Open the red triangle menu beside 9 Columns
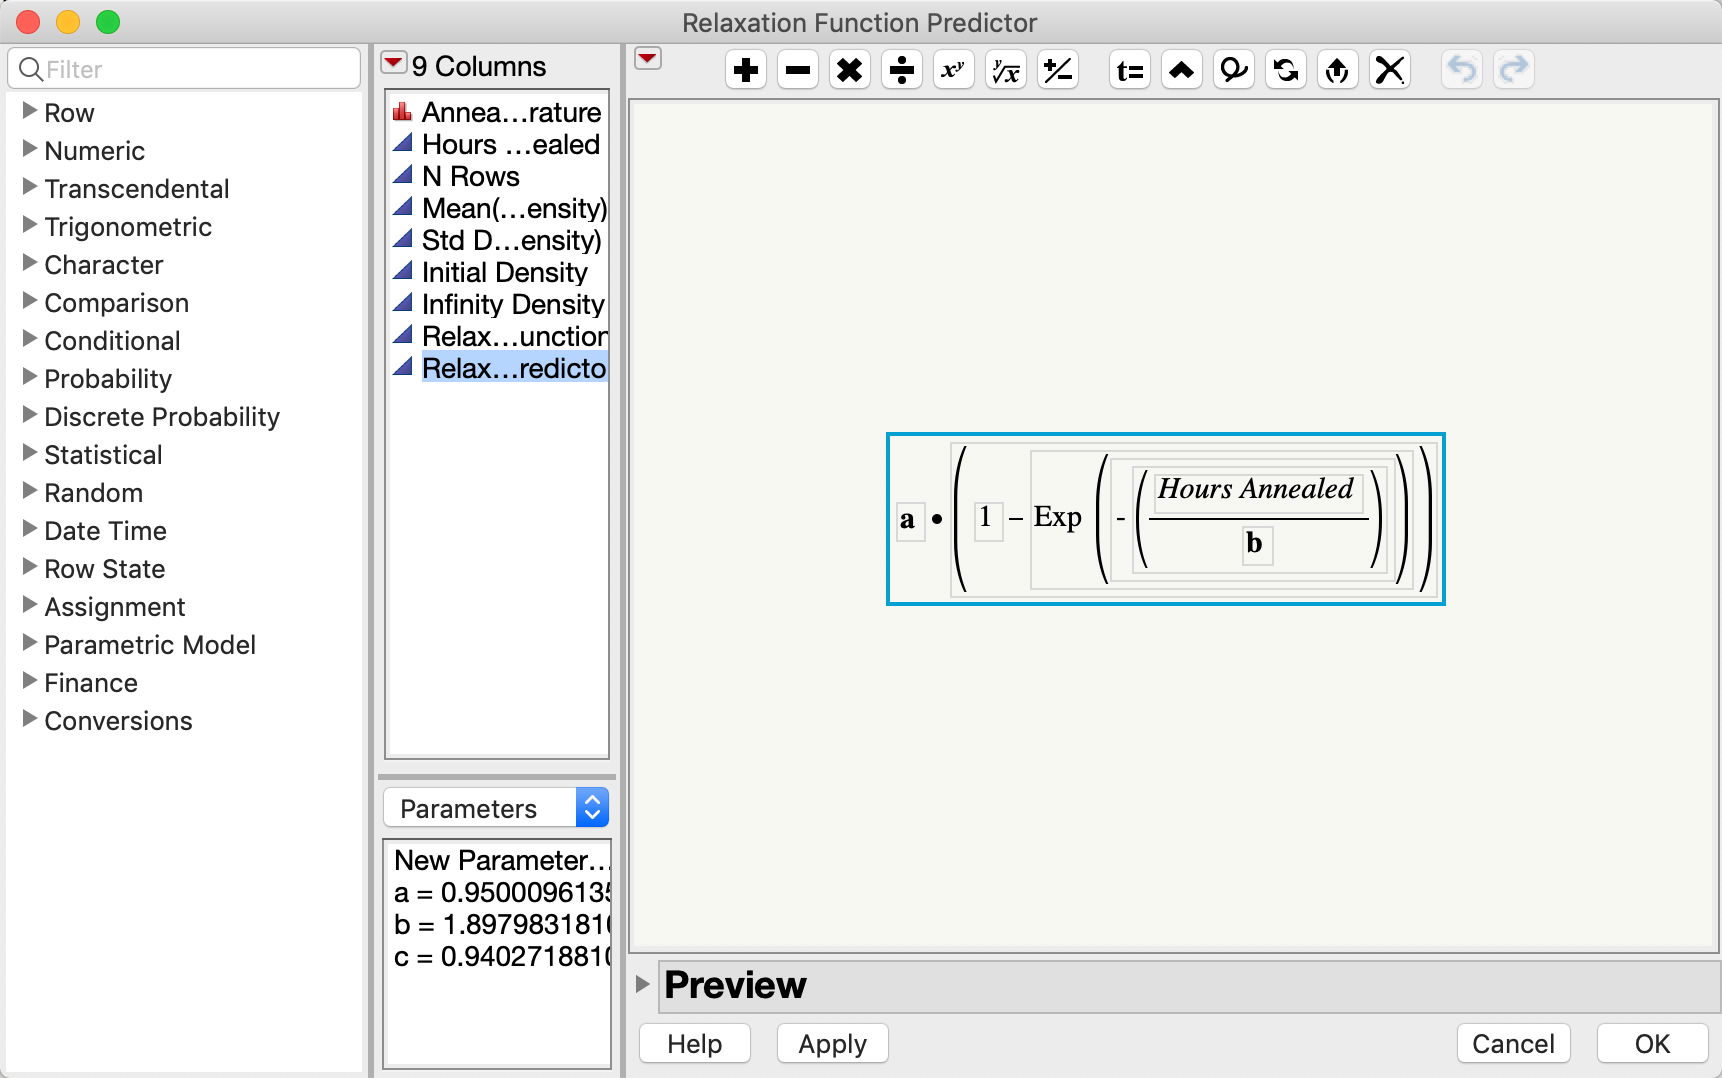 point(393,62)
